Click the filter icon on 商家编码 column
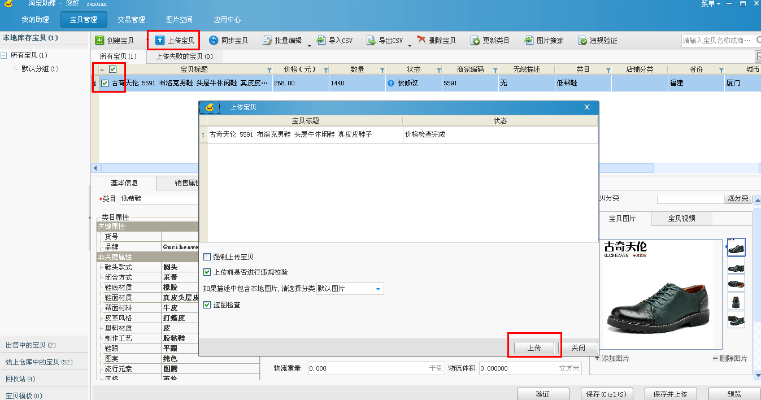This screenshot has height=400, width=761. pyautogui.click(x=495, y=70)
